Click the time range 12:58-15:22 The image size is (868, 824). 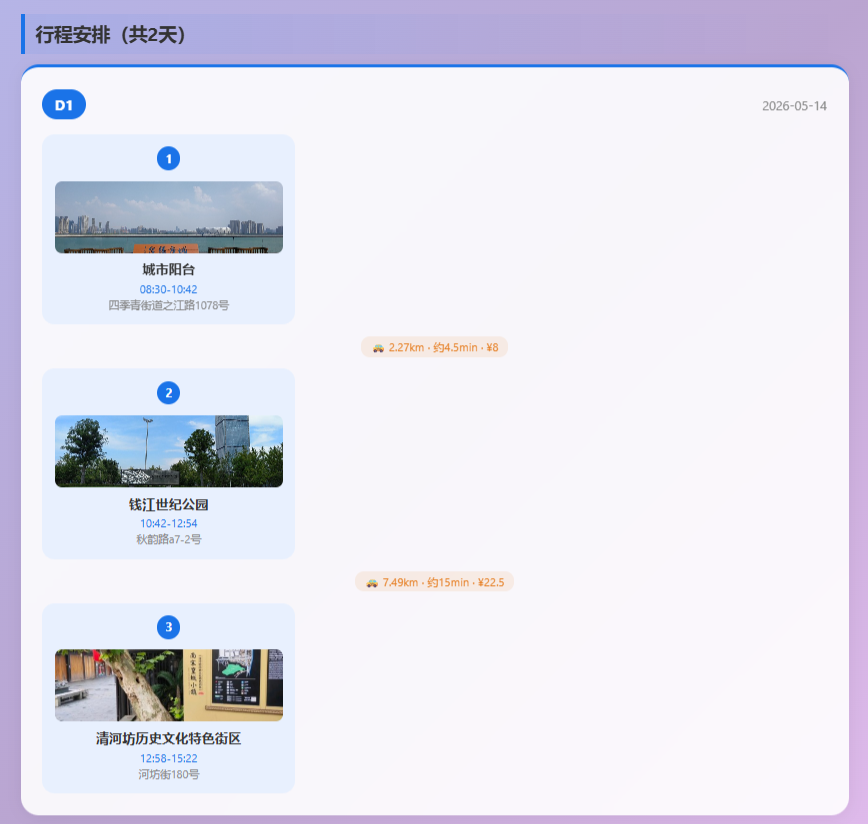pyautogui.click(x=168, y=758)
